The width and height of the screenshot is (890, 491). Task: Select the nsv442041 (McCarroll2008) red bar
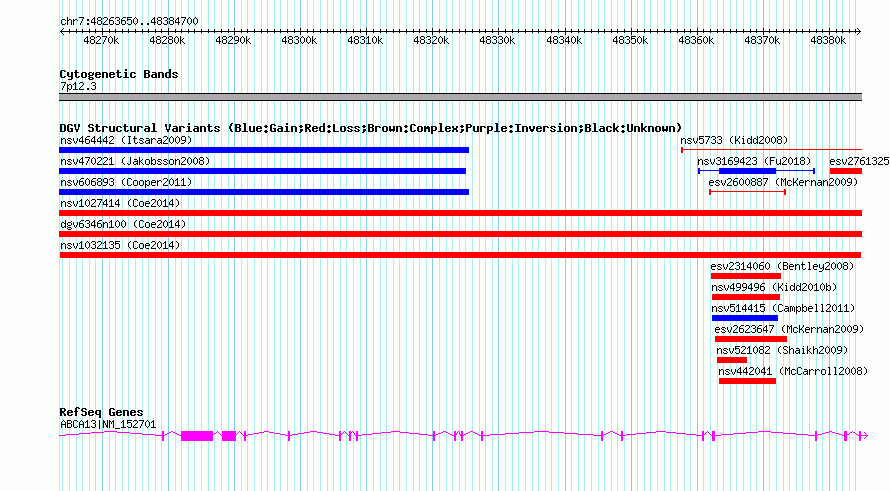[x=748, y=381]
